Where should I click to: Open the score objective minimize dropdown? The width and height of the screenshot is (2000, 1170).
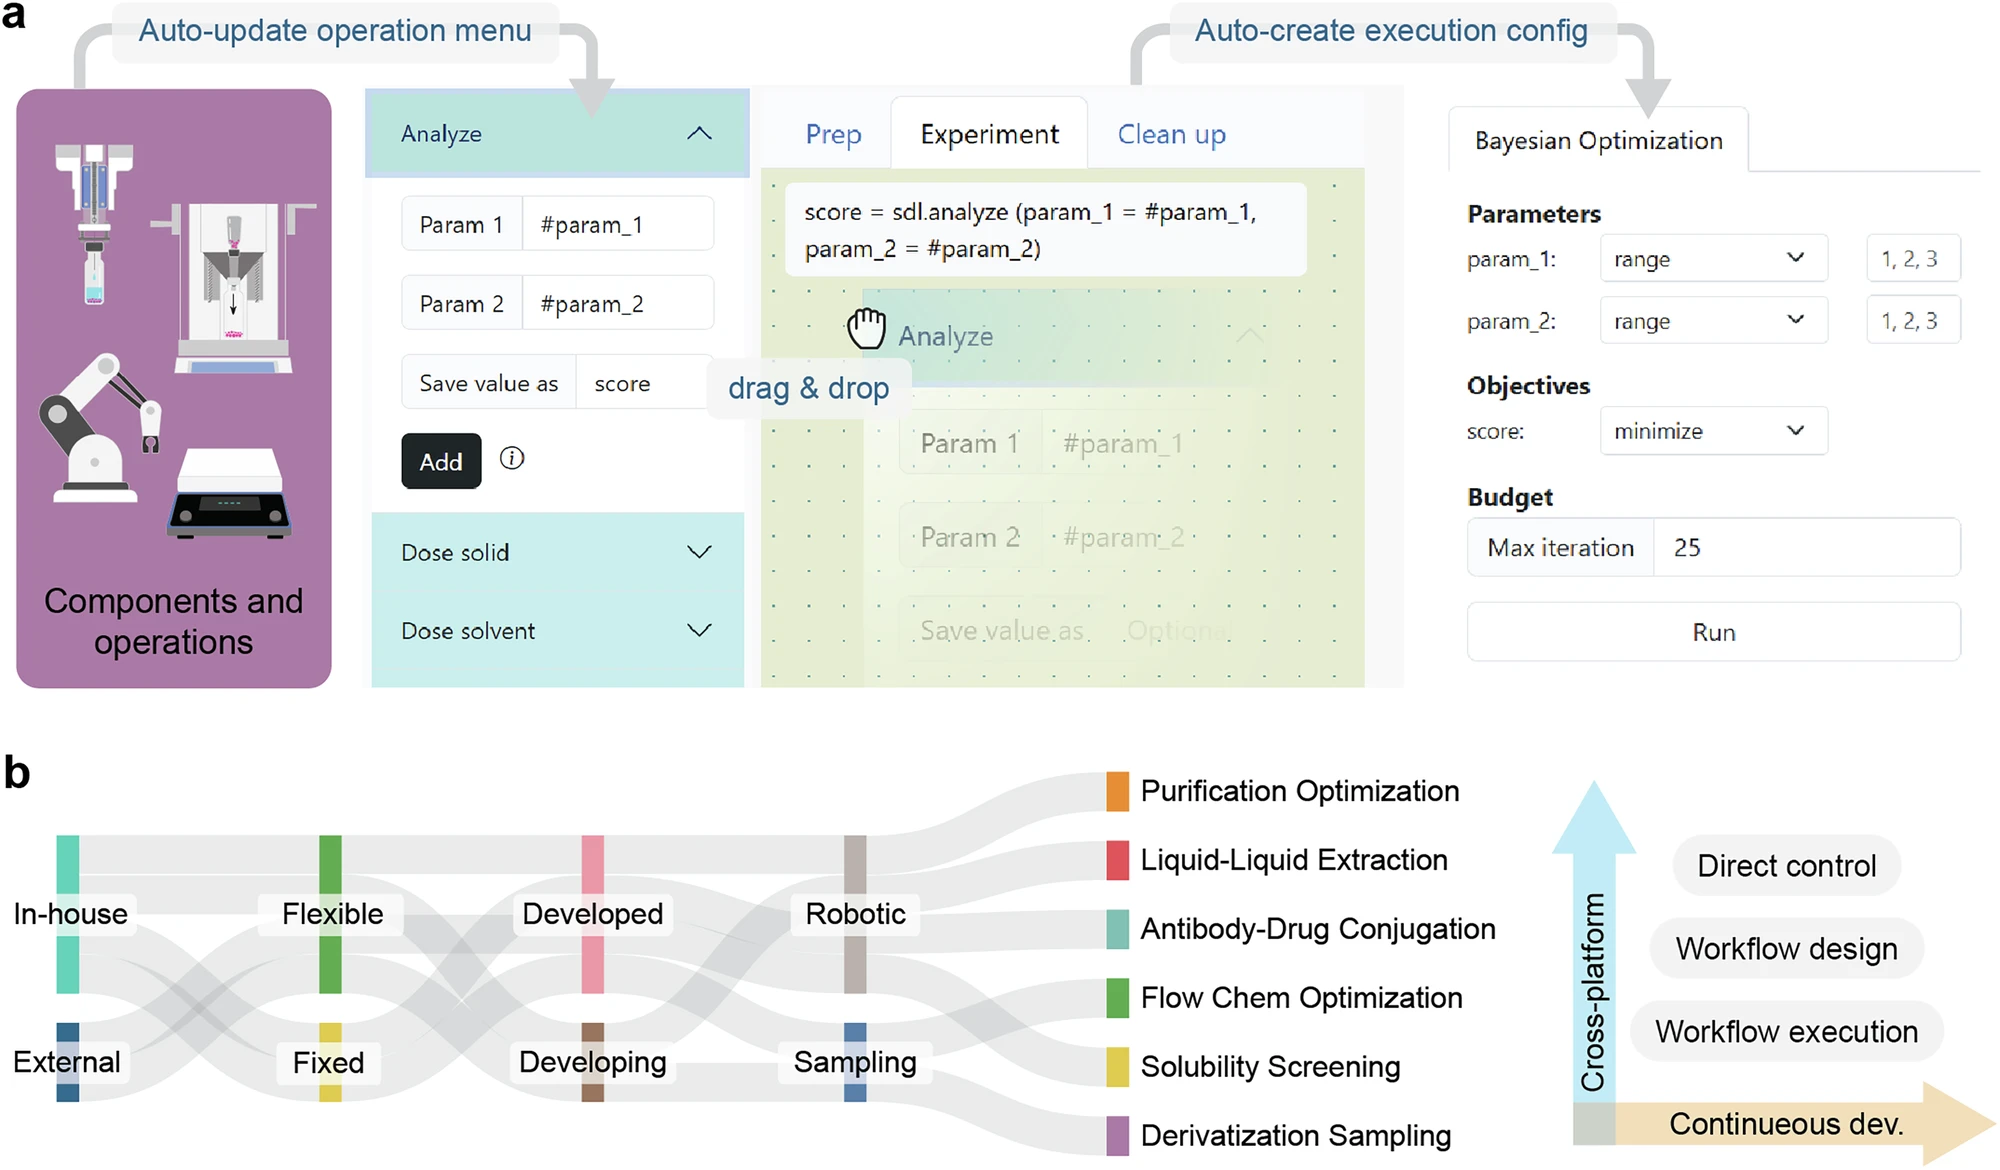(x=1713, y=431)
